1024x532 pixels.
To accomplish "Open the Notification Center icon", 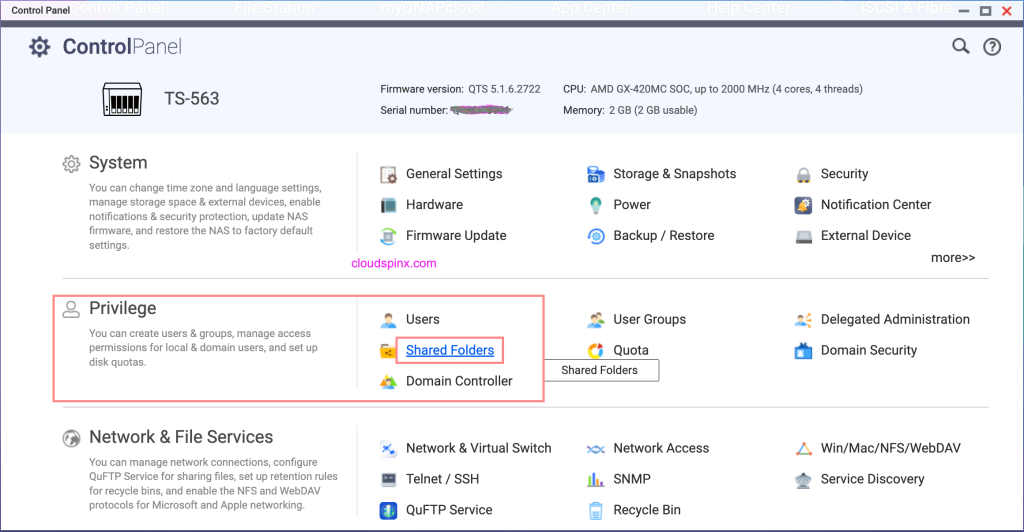I will [803, 205].
